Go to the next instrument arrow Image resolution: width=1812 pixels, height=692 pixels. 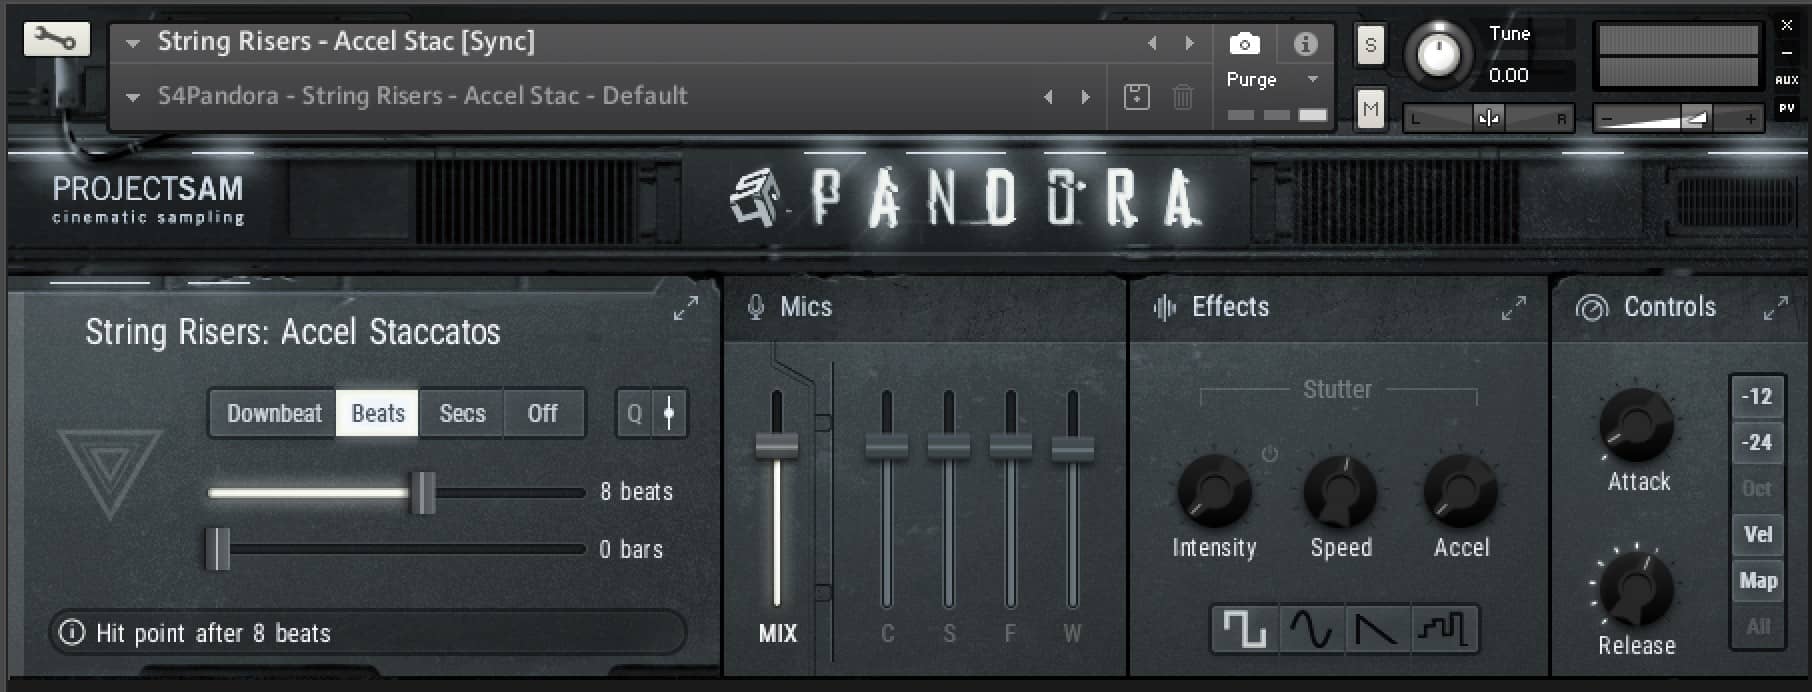point(1189,43)
